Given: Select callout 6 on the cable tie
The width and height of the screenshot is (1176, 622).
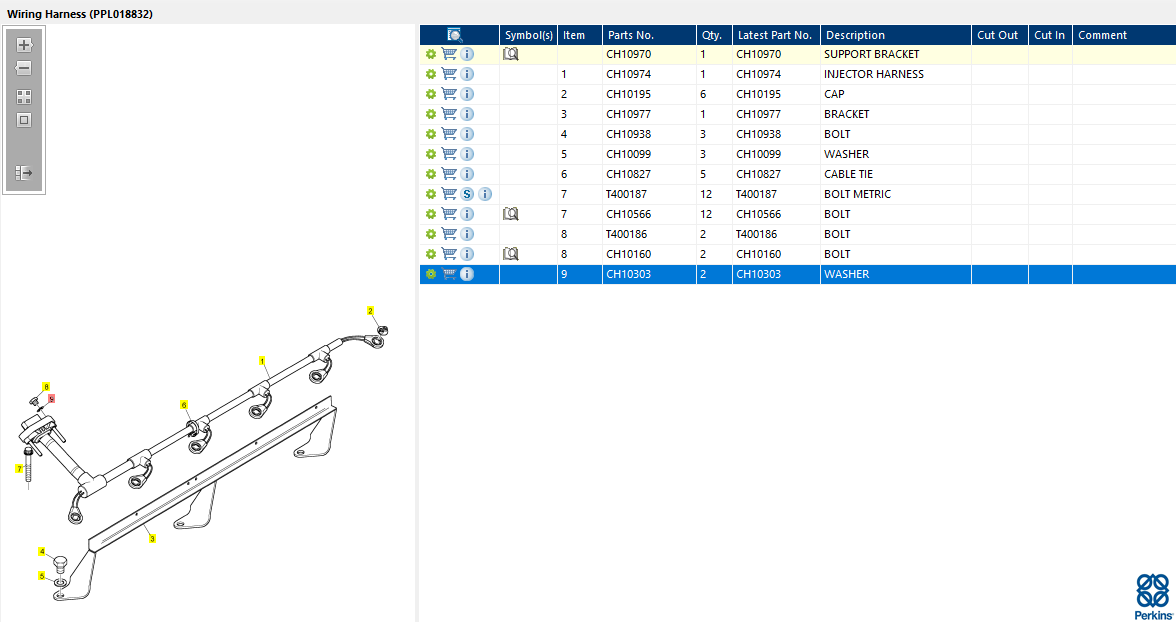Looking at the screenshot, I should tap(184, 405).
